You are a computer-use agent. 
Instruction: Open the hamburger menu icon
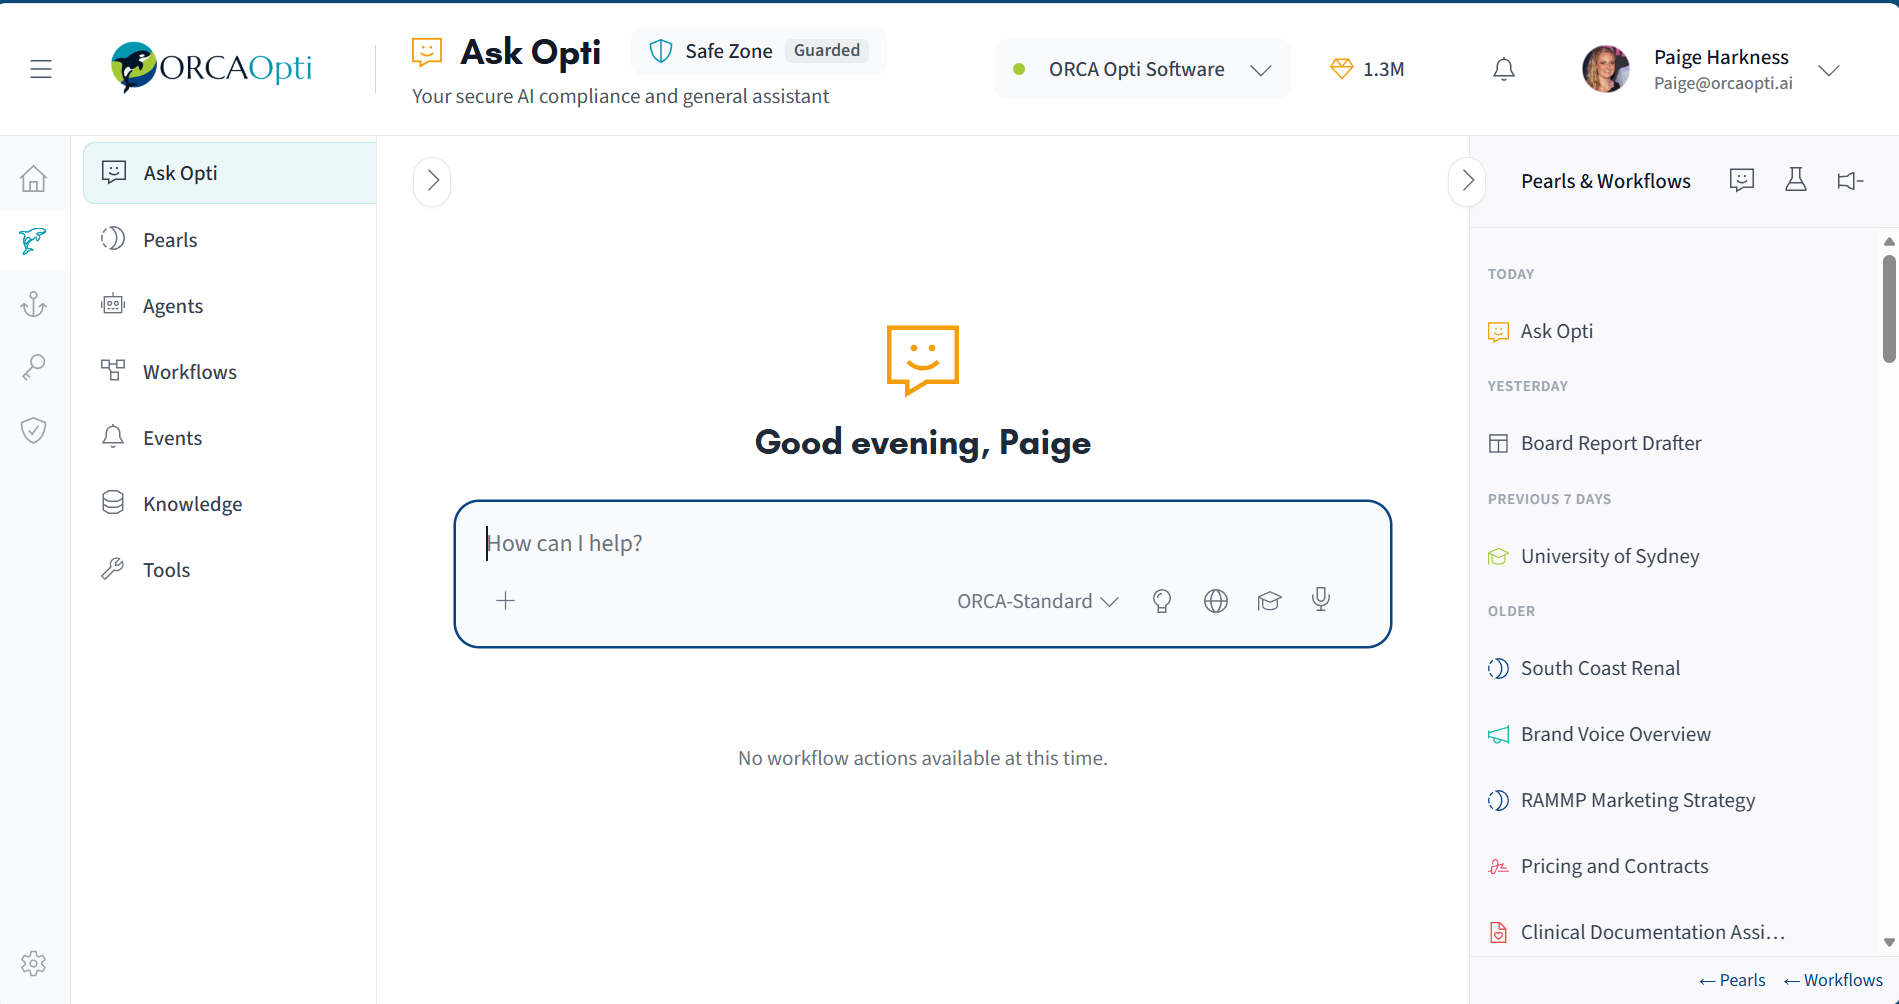[41, 69]
